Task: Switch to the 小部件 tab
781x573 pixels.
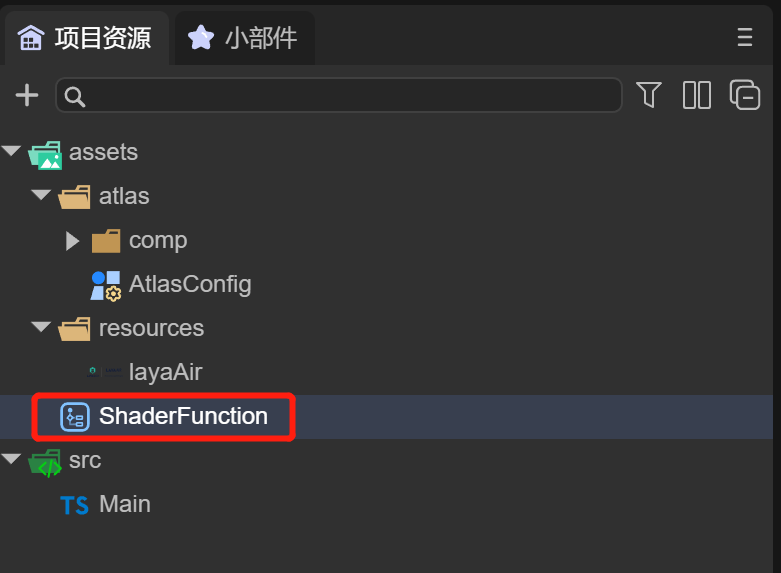Action: [245, 38]
